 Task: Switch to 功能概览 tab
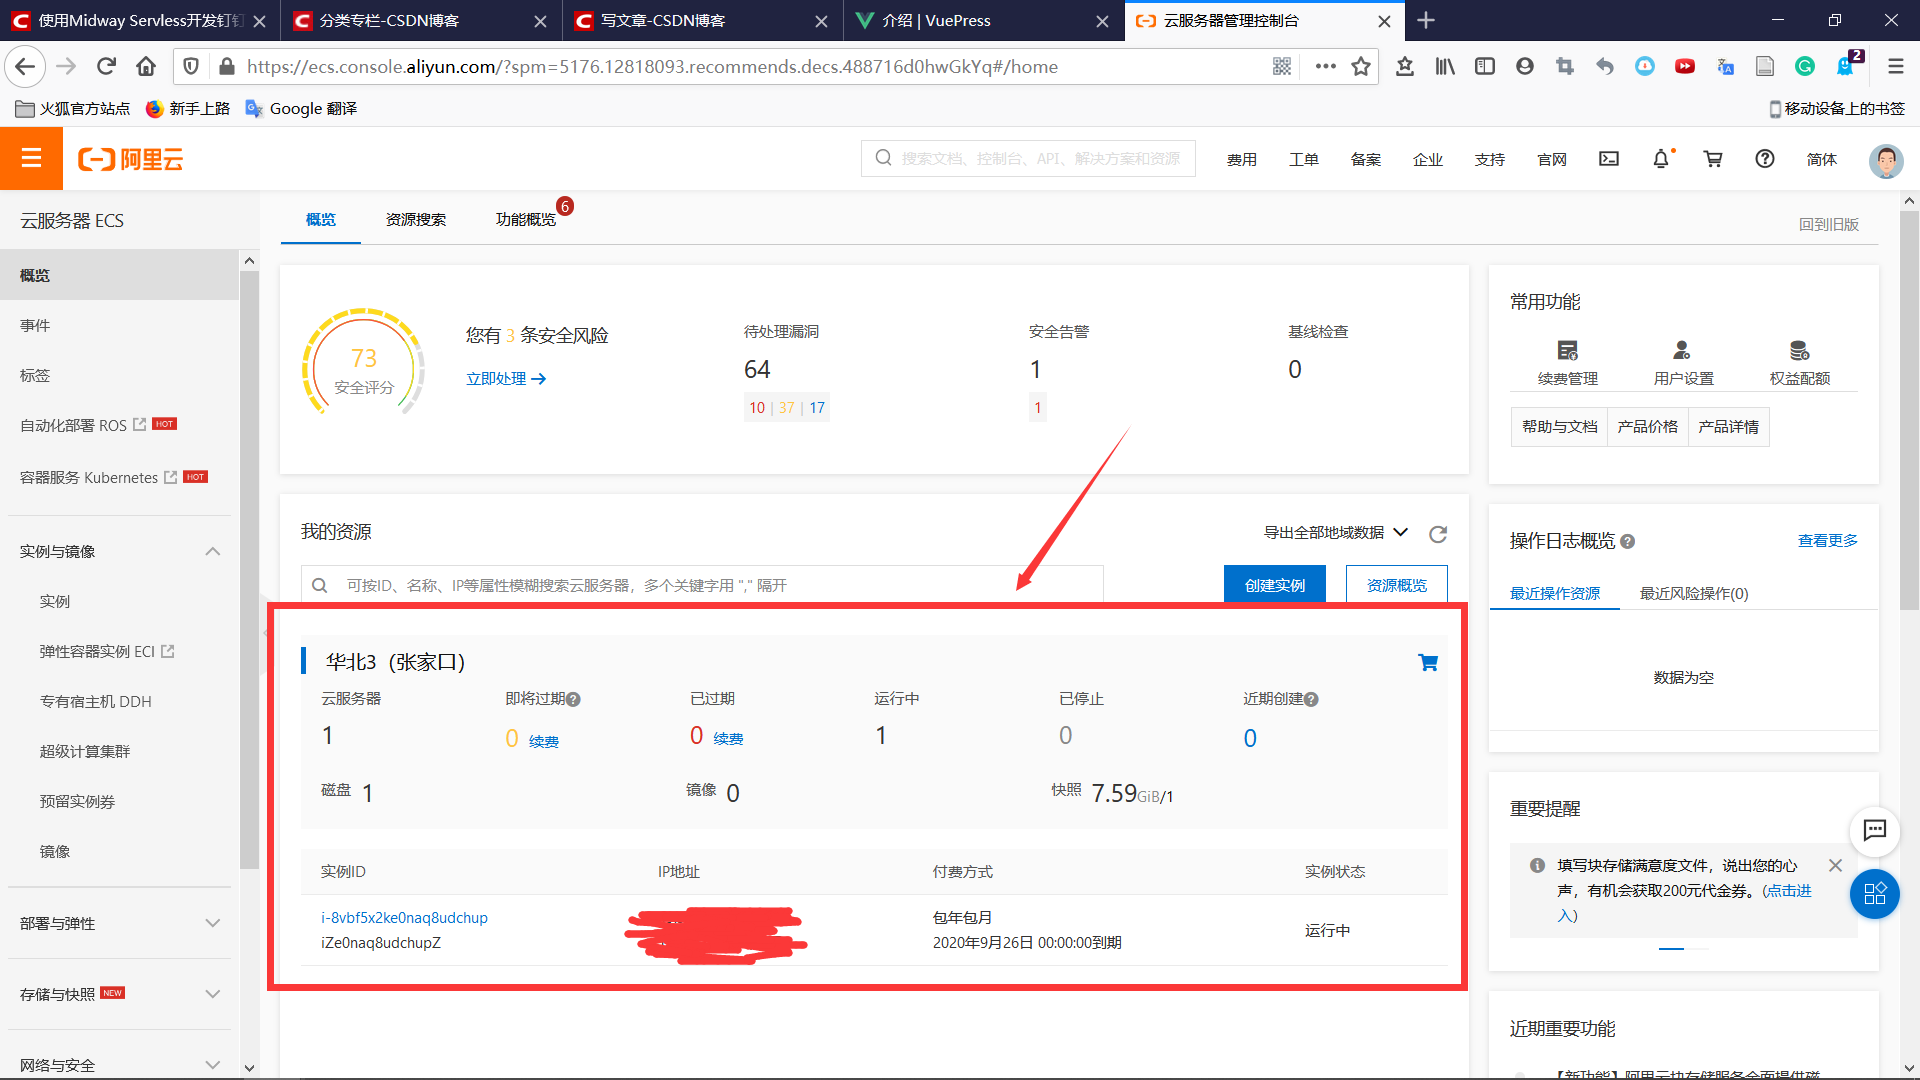tap(526, 219)
